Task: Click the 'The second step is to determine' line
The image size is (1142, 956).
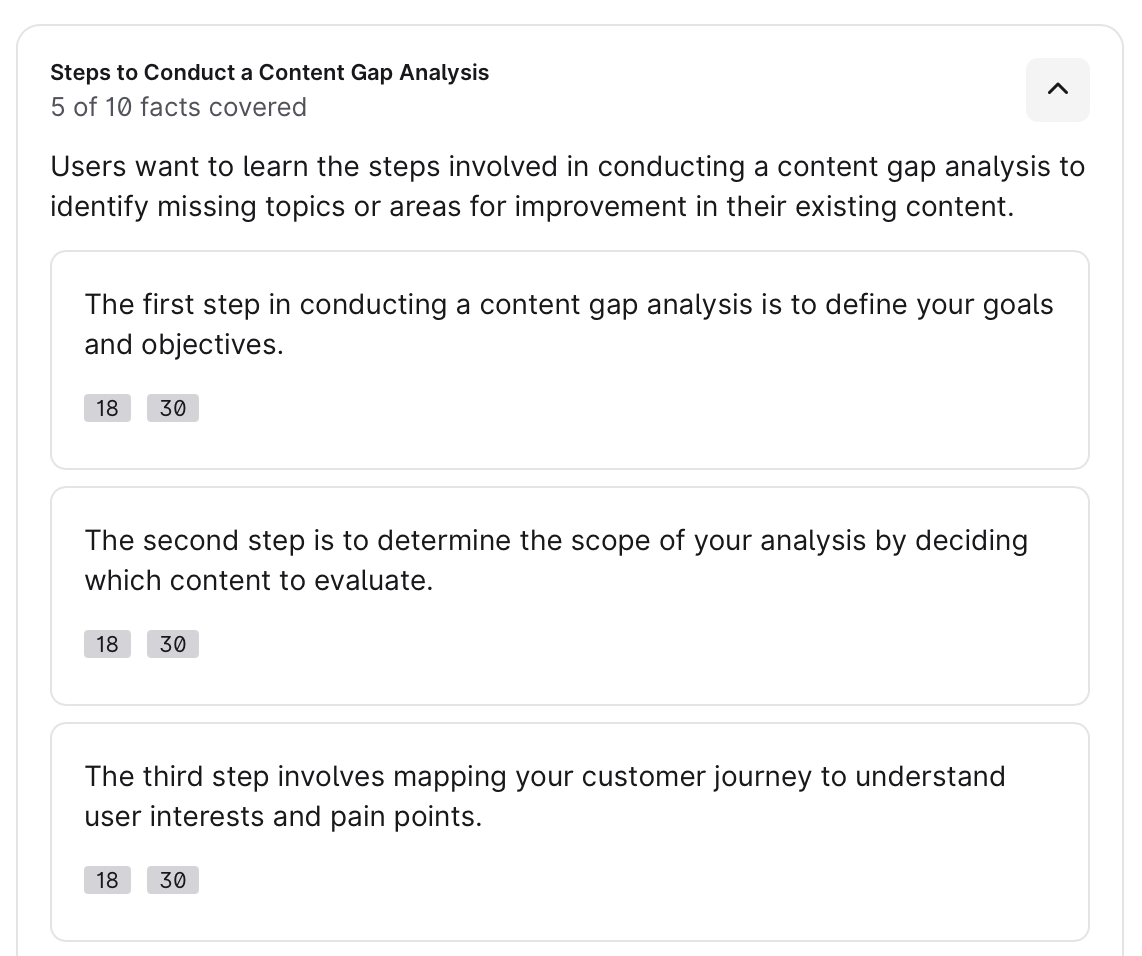Action: click(556, 541)
